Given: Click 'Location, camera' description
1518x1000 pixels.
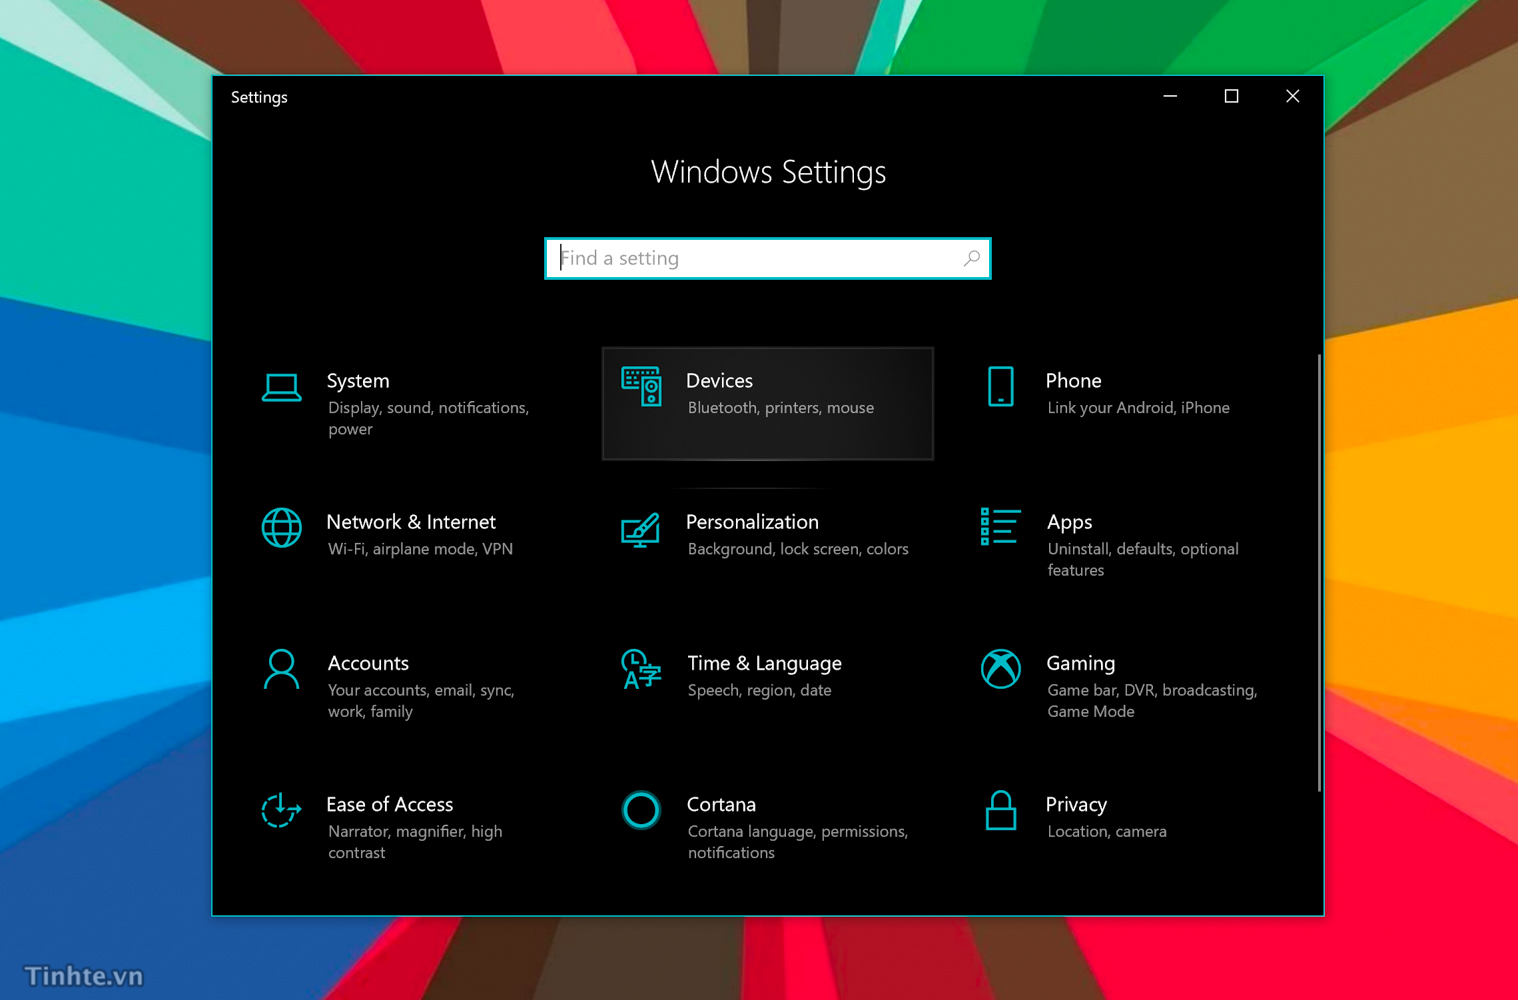Looking at the screenshot, I should [x=1107, y=831].
